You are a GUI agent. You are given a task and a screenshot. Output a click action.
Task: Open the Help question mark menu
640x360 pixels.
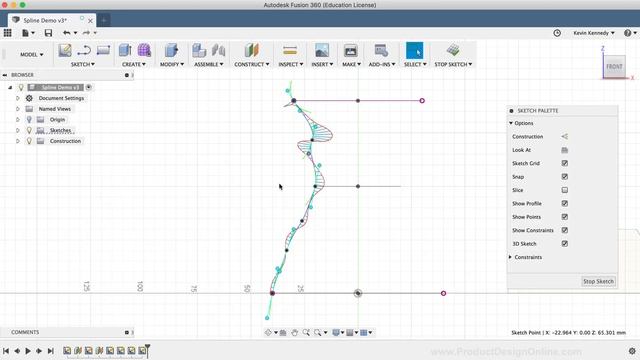click(x=627, y=33)
